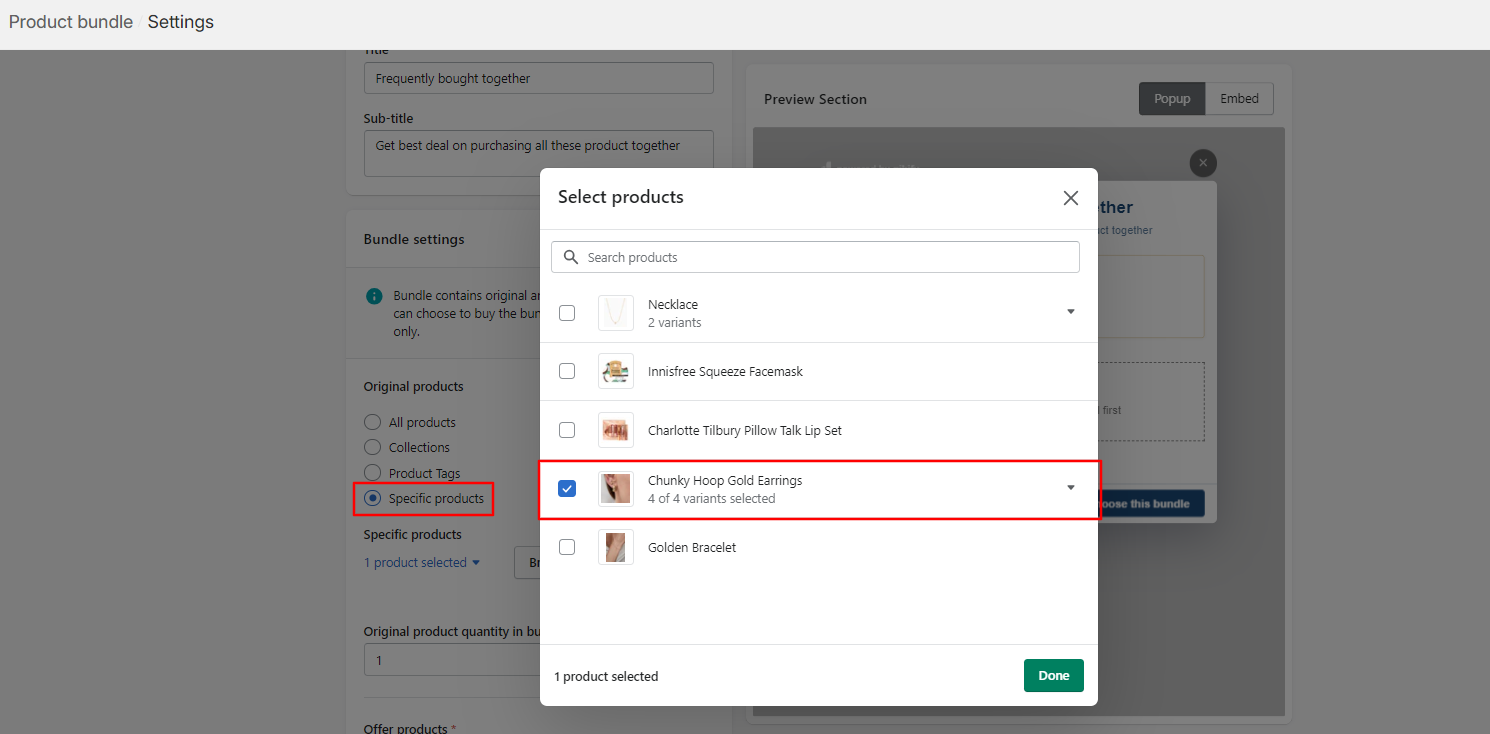The image size is (1490, 734).
Task: Click the Golden Bracelet thumbnail
Action: pos(616,547)
